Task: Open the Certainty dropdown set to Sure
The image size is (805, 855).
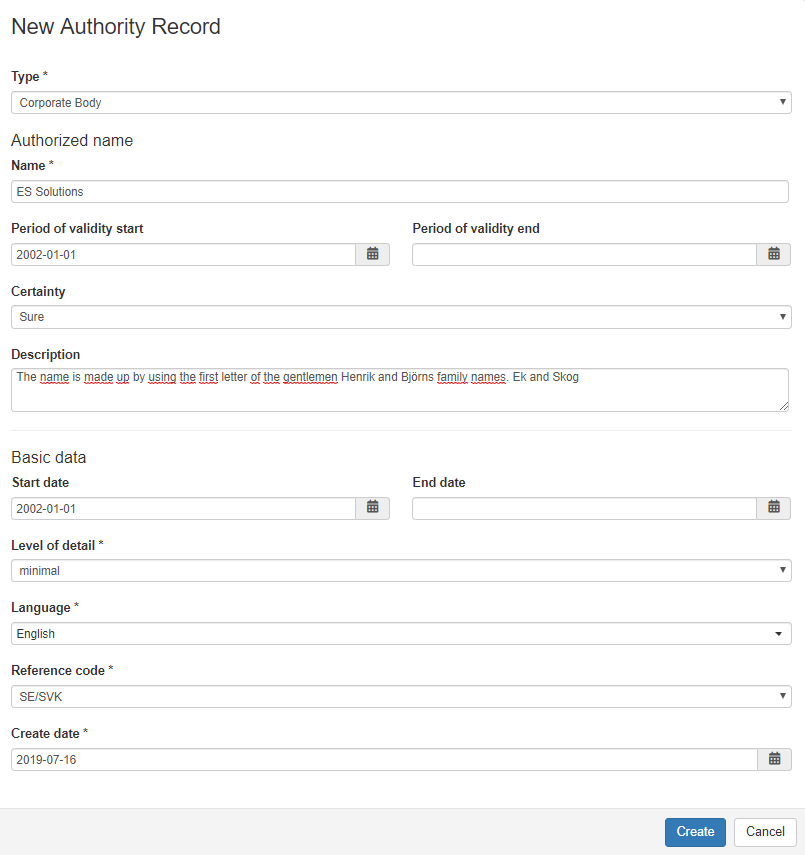Action: point(401,317)
